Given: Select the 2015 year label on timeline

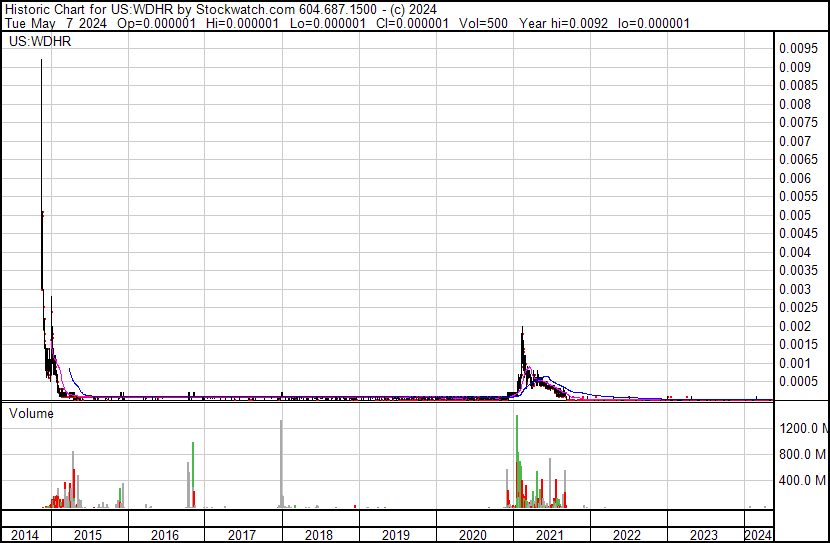Looking at the screenshot, I should click(x=88, y=535).
